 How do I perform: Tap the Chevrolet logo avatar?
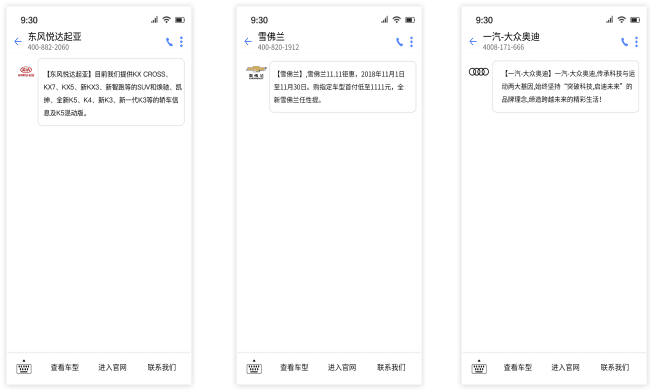pos(256,72)
